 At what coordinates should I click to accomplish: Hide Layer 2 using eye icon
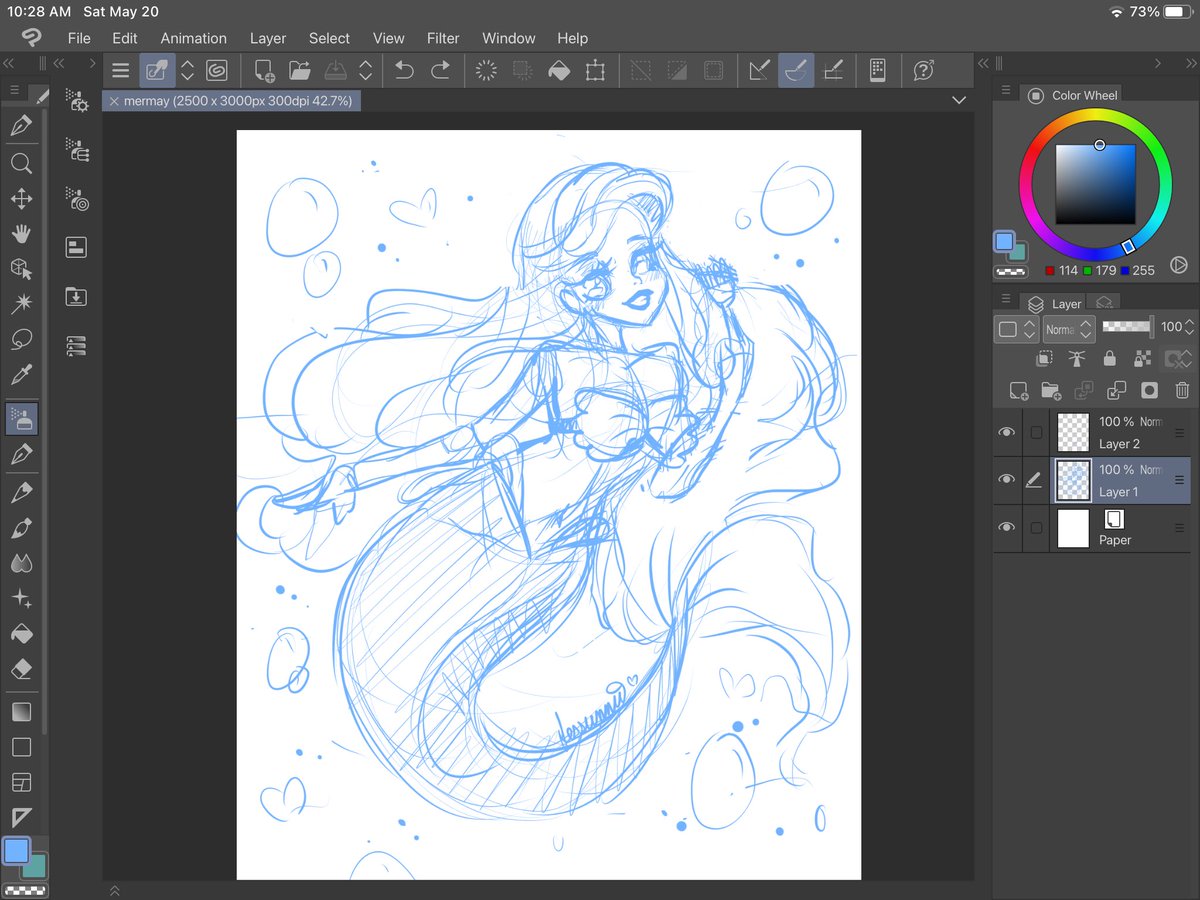(1006, 432)
